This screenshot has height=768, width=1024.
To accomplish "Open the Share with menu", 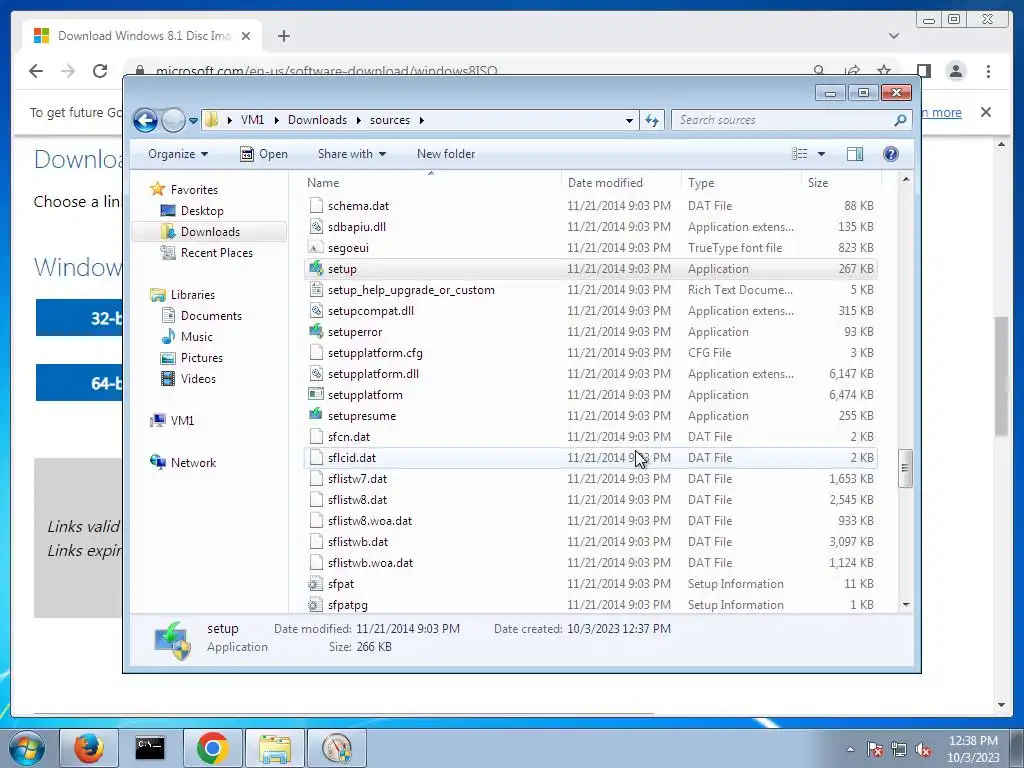I will [x=351, y=154].
